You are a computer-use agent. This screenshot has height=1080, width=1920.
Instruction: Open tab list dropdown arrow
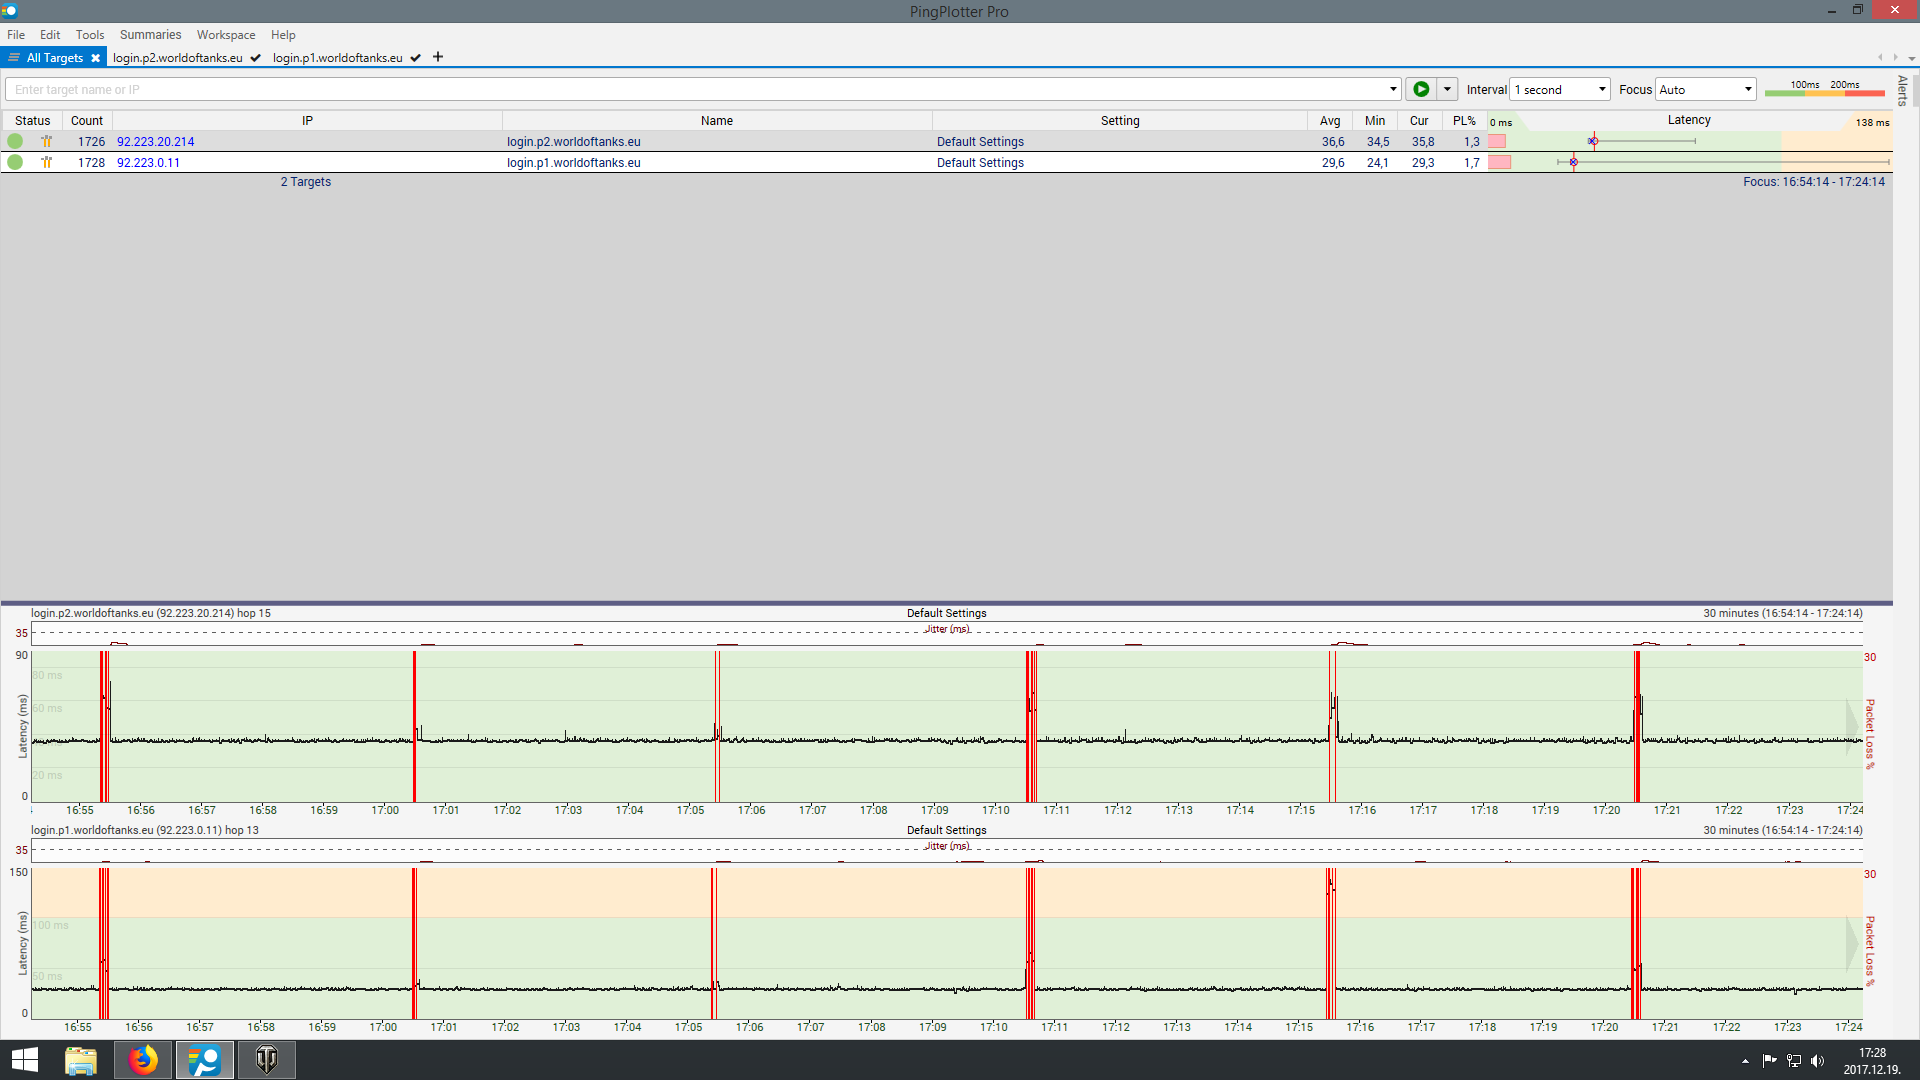pos(1912,58)
